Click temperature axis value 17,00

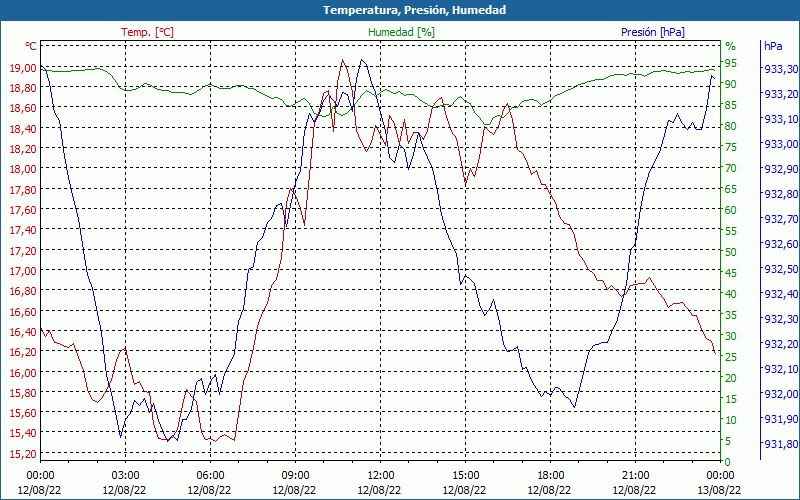(x=23, y=271)
